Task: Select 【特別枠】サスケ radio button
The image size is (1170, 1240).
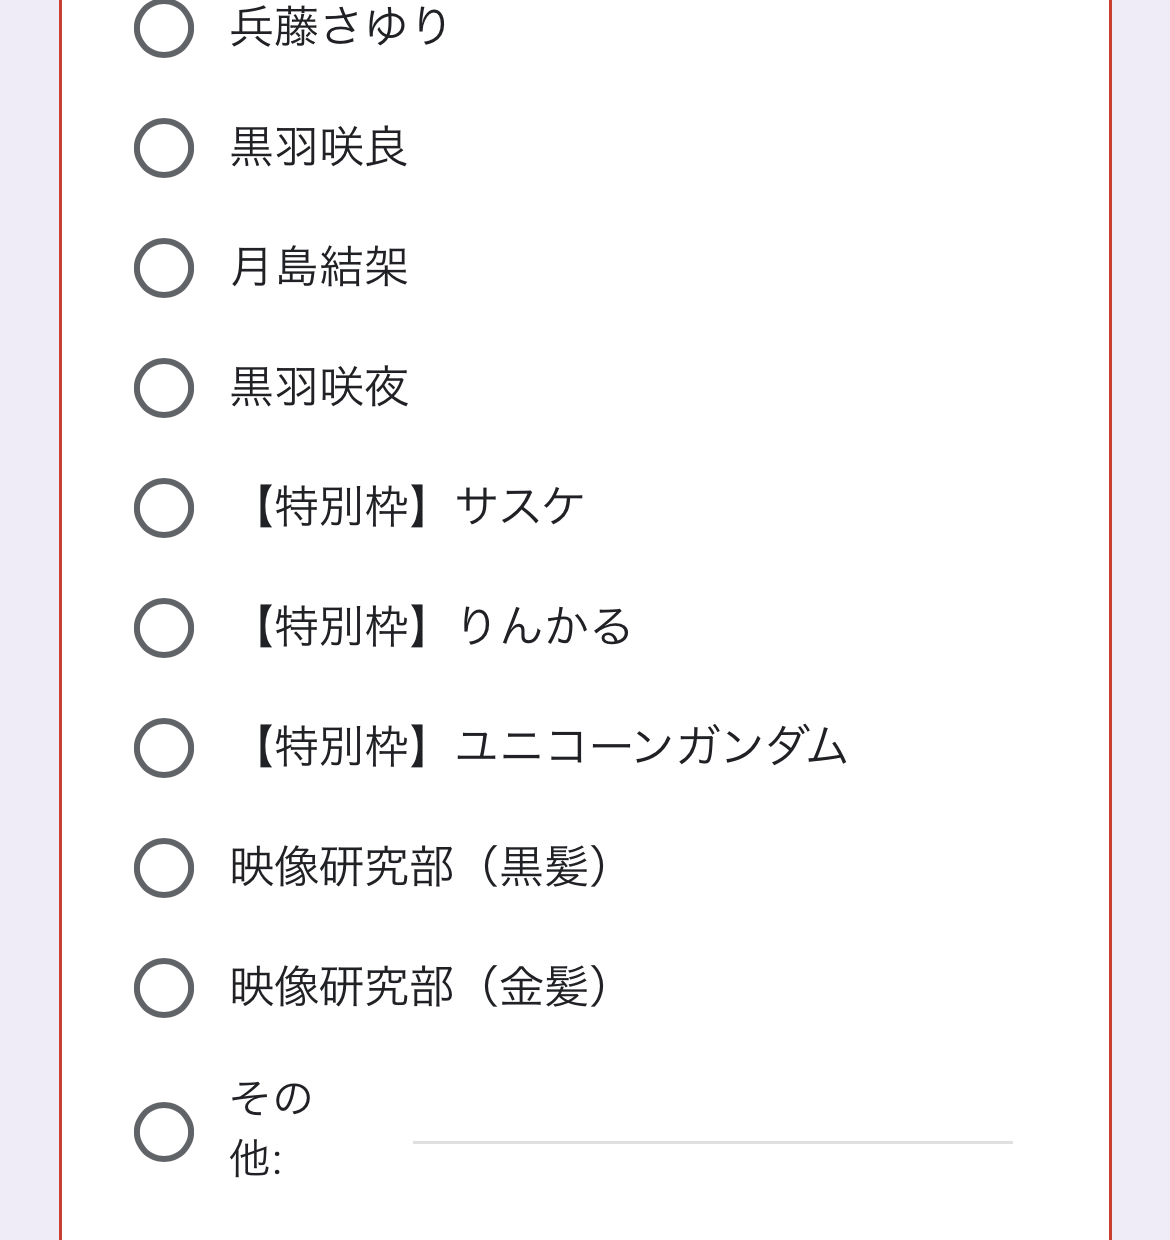Action: click(x=164, y=508)
